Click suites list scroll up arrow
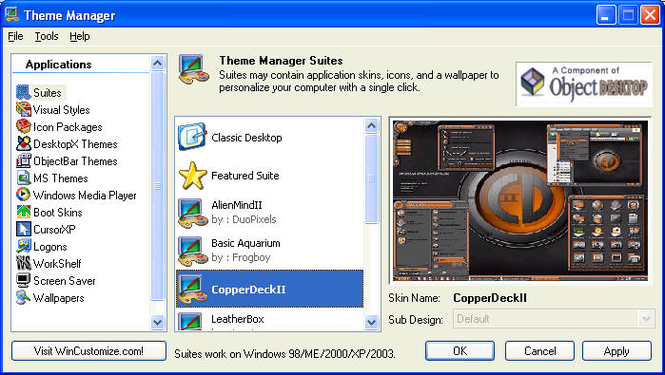Screen dimensions: 665x375 point(371,126)
